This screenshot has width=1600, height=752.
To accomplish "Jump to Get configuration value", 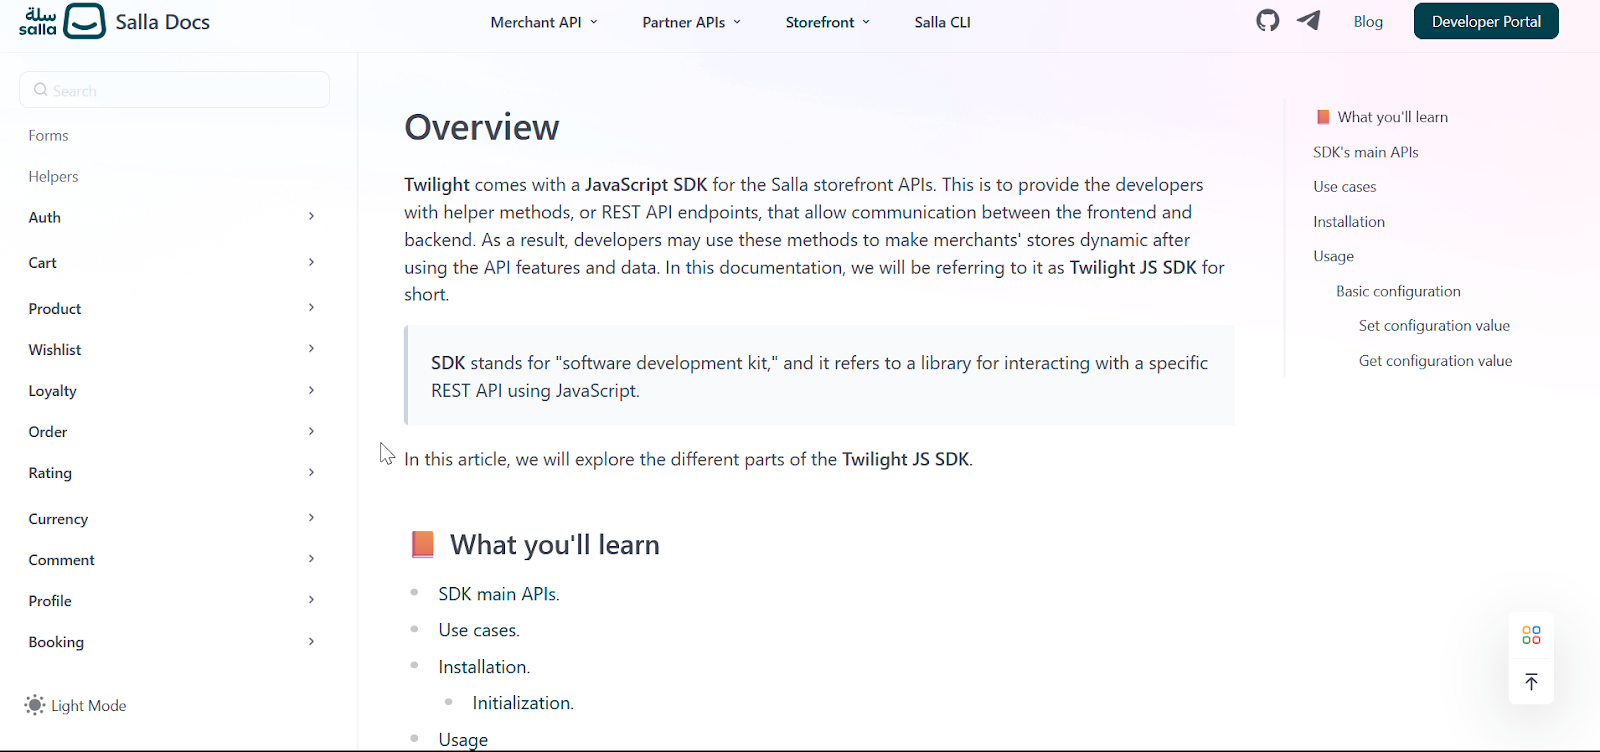I will click(x=1435, y=361).
